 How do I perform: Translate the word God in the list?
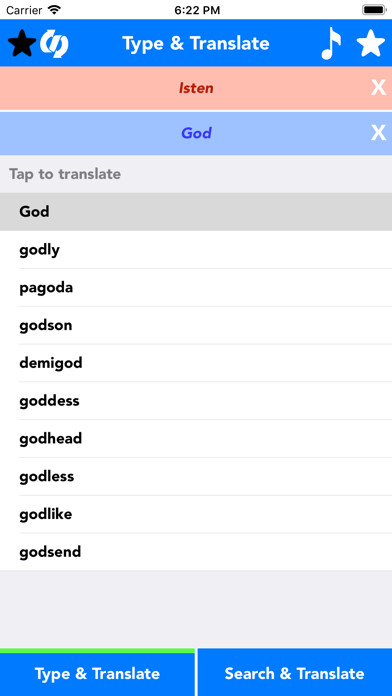pyautogui.click(x=196, y=212)
